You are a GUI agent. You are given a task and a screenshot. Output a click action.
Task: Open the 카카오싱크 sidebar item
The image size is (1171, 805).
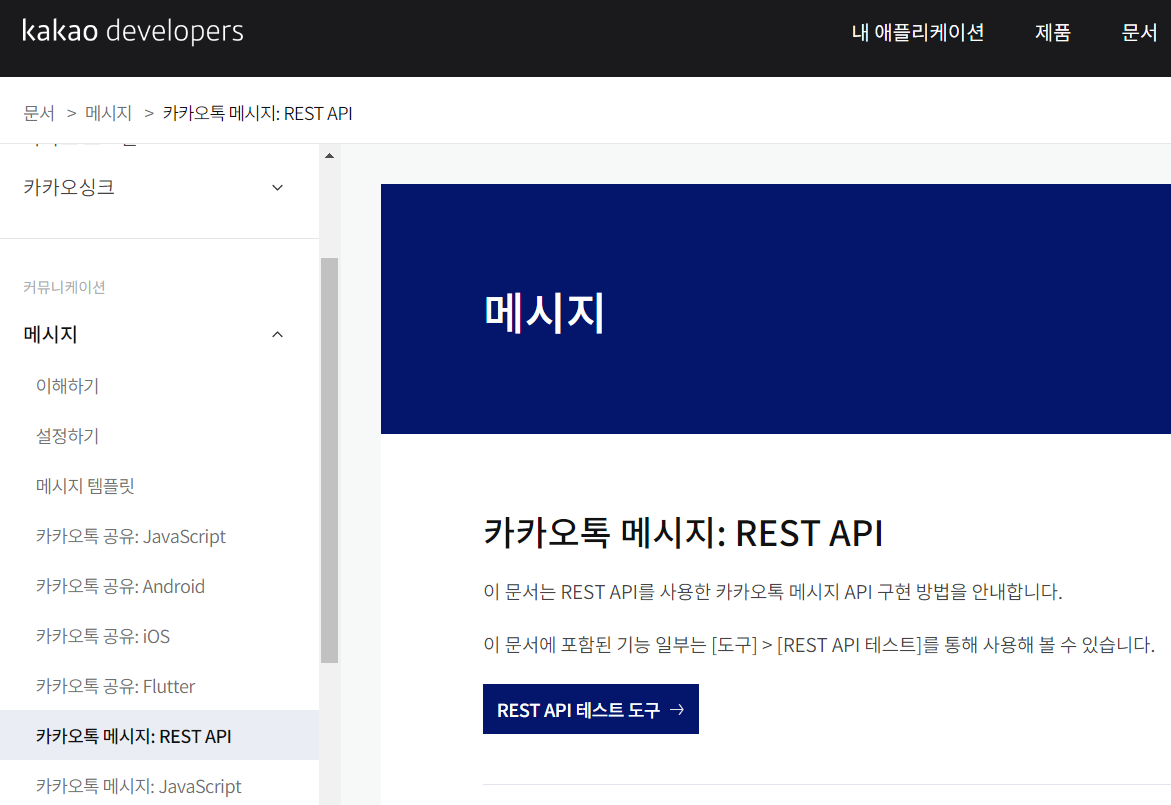(x=69, y=187)
